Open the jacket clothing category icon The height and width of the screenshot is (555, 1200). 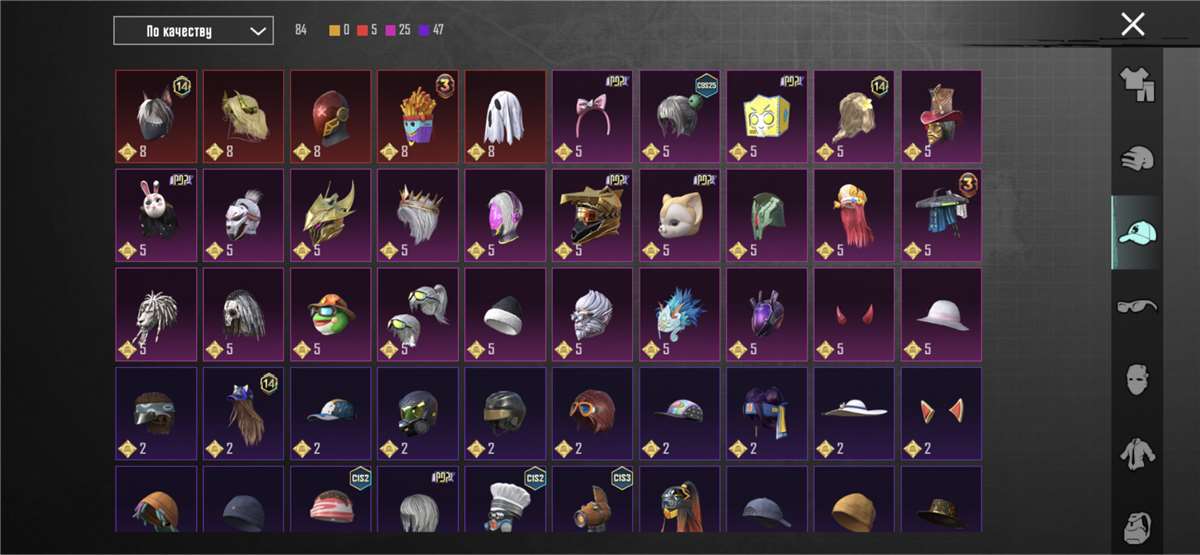pos(1137,454)
